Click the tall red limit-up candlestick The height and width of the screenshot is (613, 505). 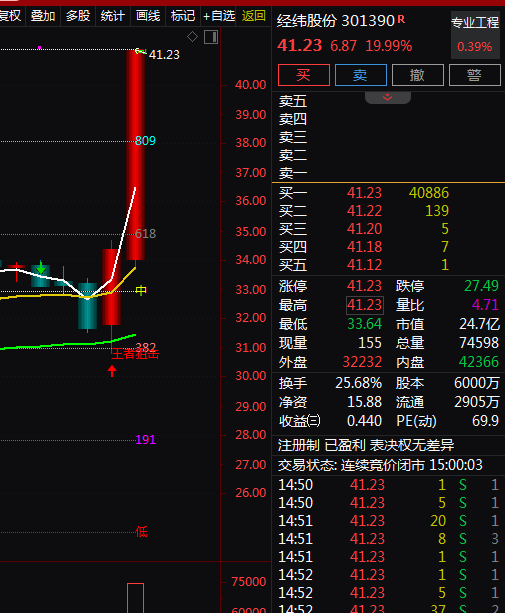pyautogui.click(x=136, y=154)
